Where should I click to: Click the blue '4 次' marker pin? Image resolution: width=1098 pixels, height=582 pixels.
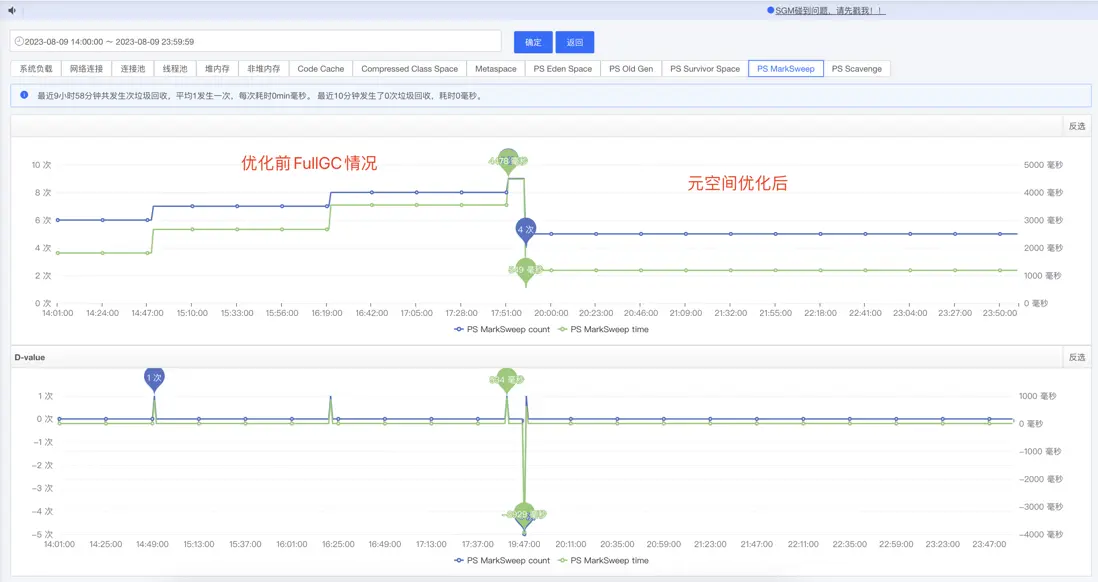point(525,230)
